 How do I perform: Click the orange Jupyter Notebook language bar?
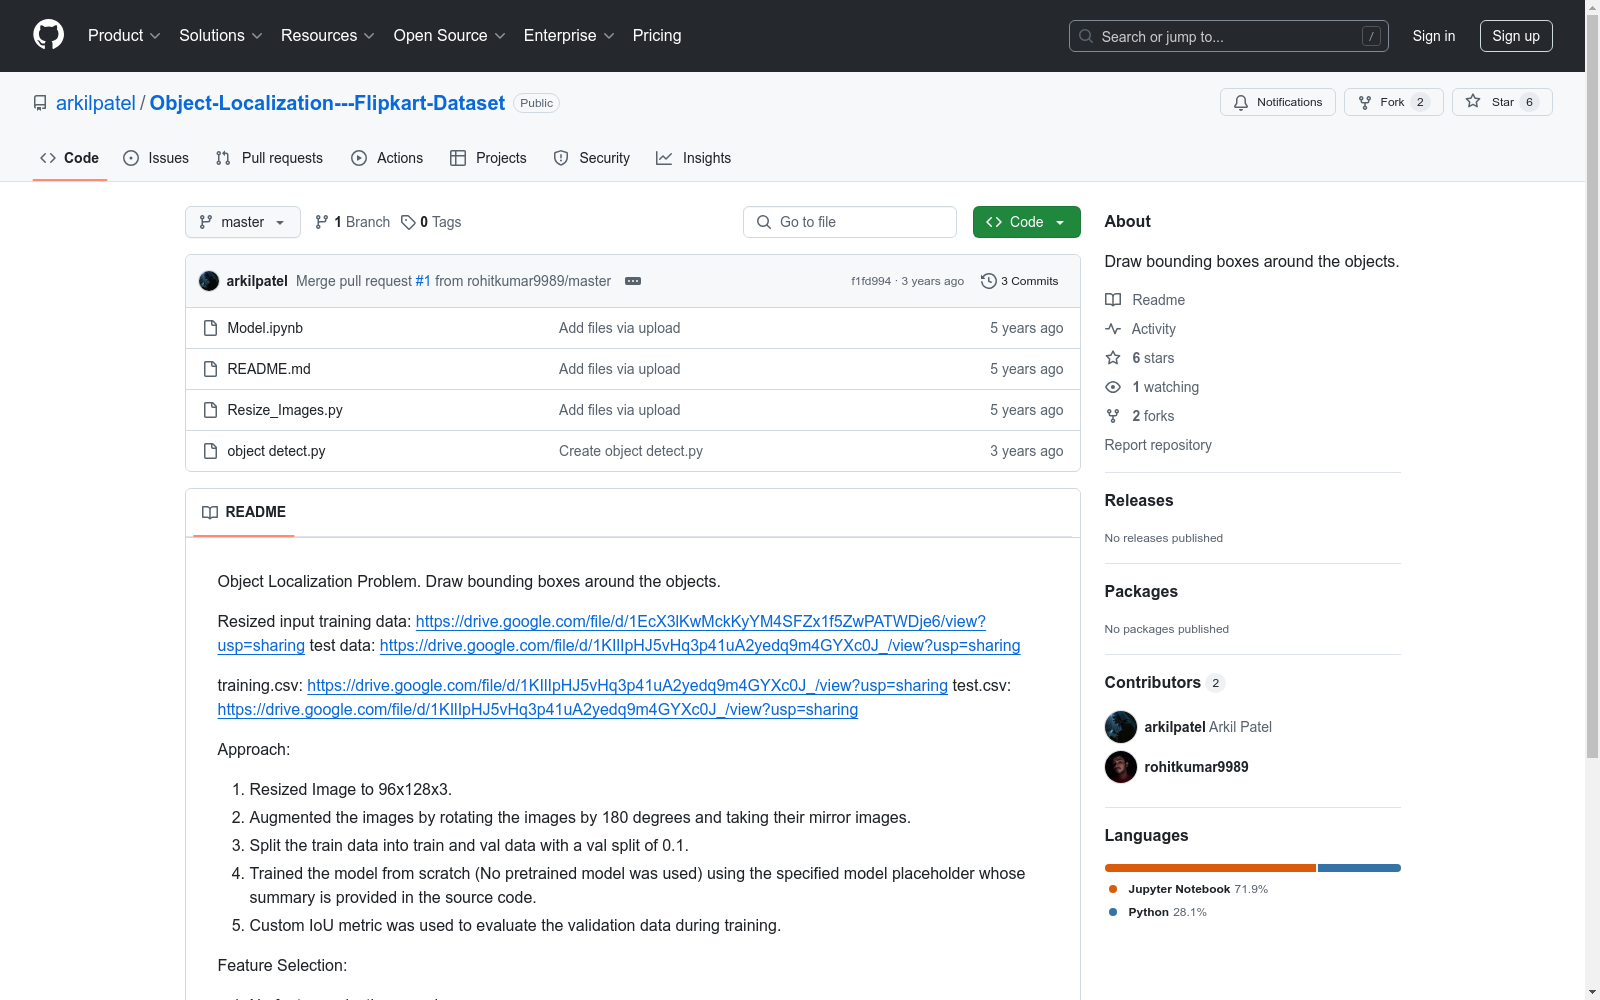click(x=1210, y=868)
